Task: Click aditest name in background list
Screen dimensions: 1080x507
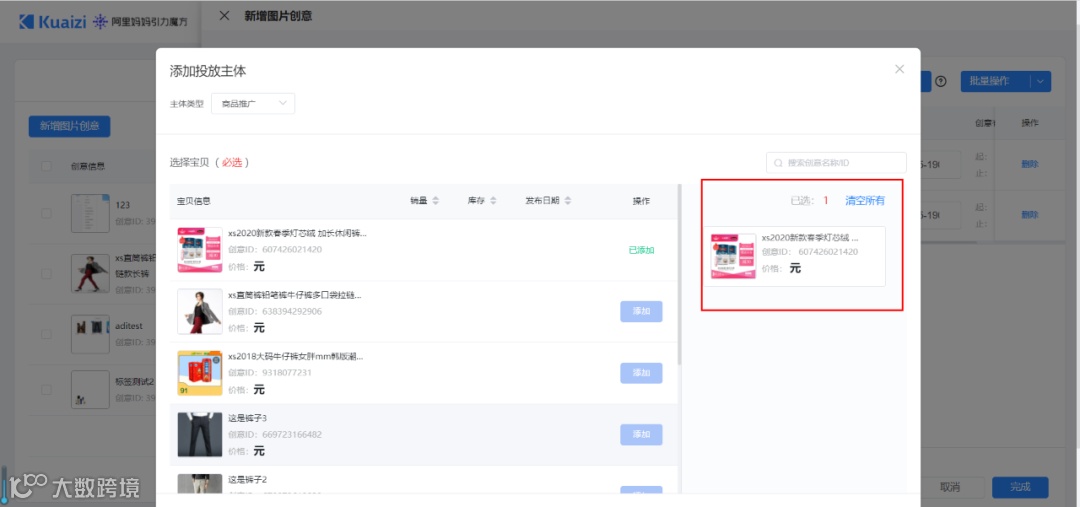Action: point(129,325)
